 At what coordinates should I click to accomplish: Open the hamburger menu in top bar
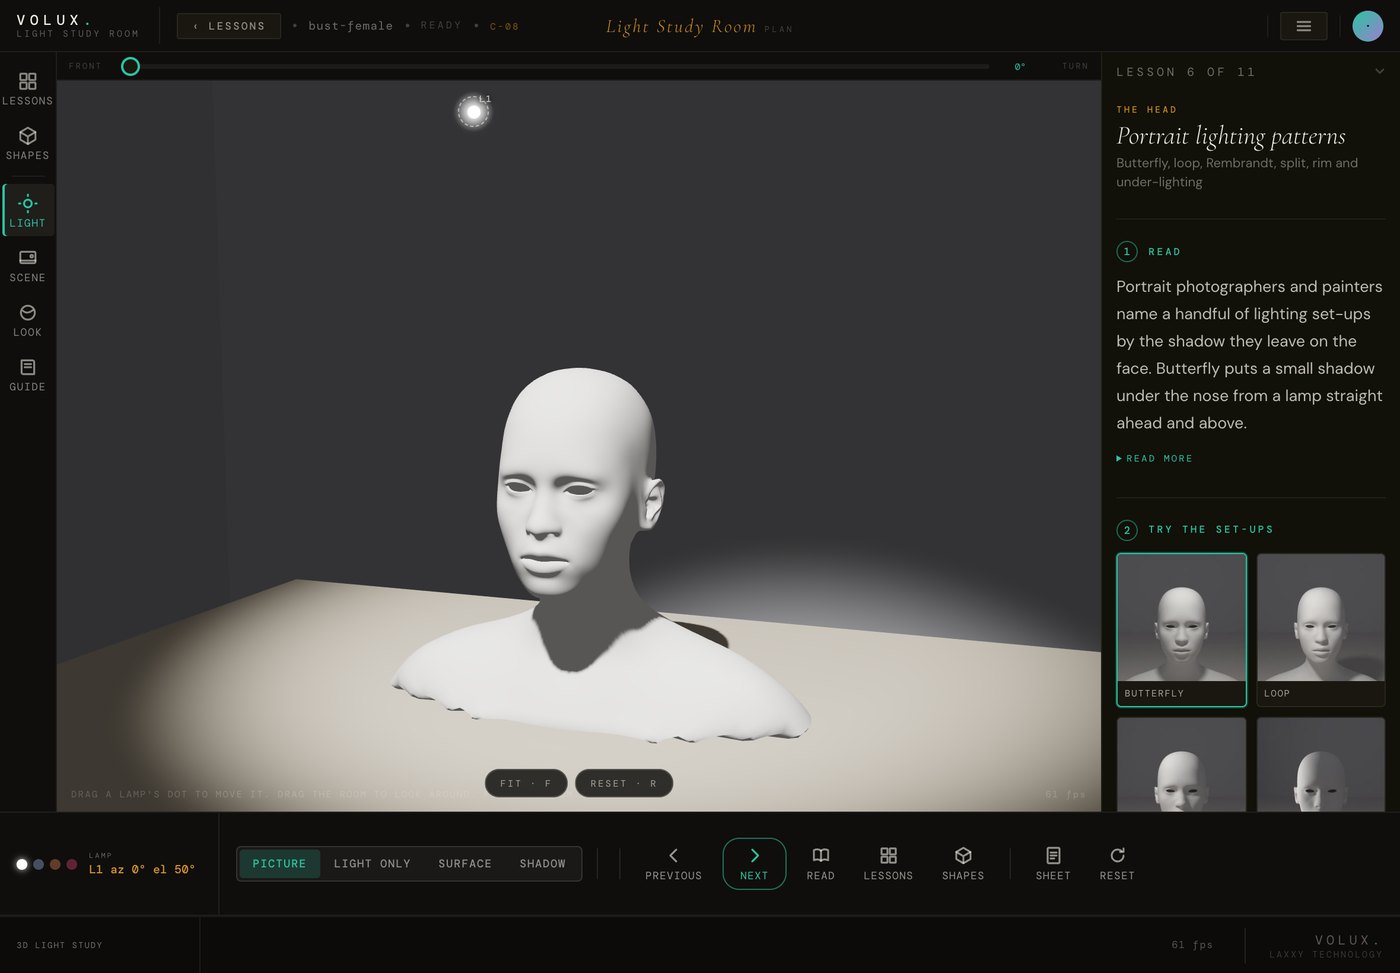pyautogui.click(x=1304, y=26)
